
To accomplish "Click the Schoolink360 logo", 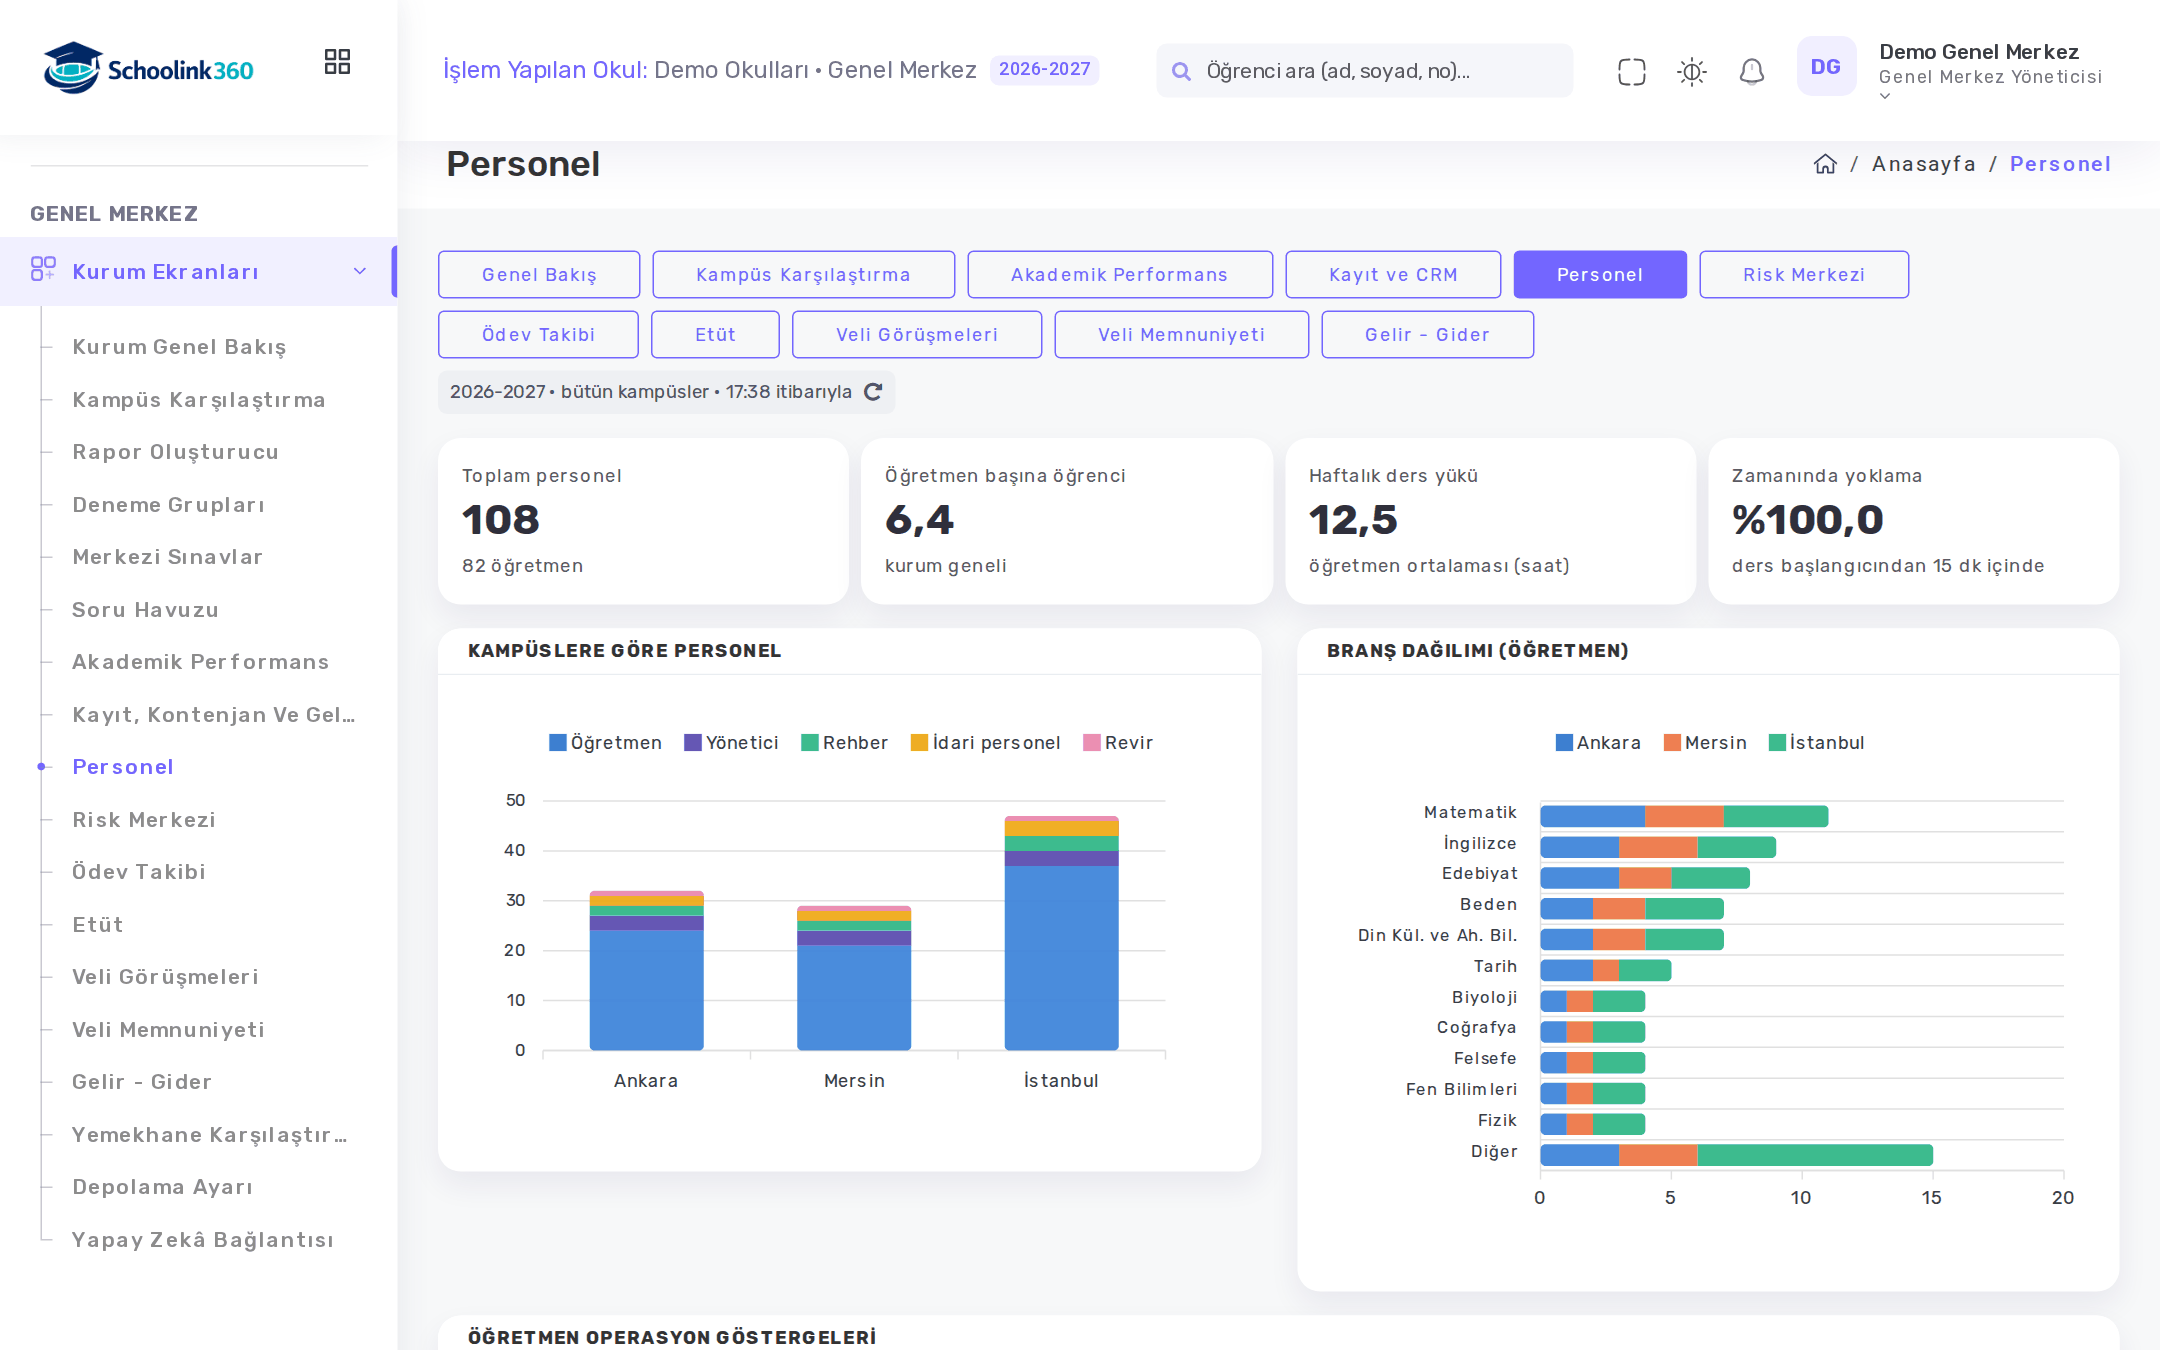I will (148, 68).
